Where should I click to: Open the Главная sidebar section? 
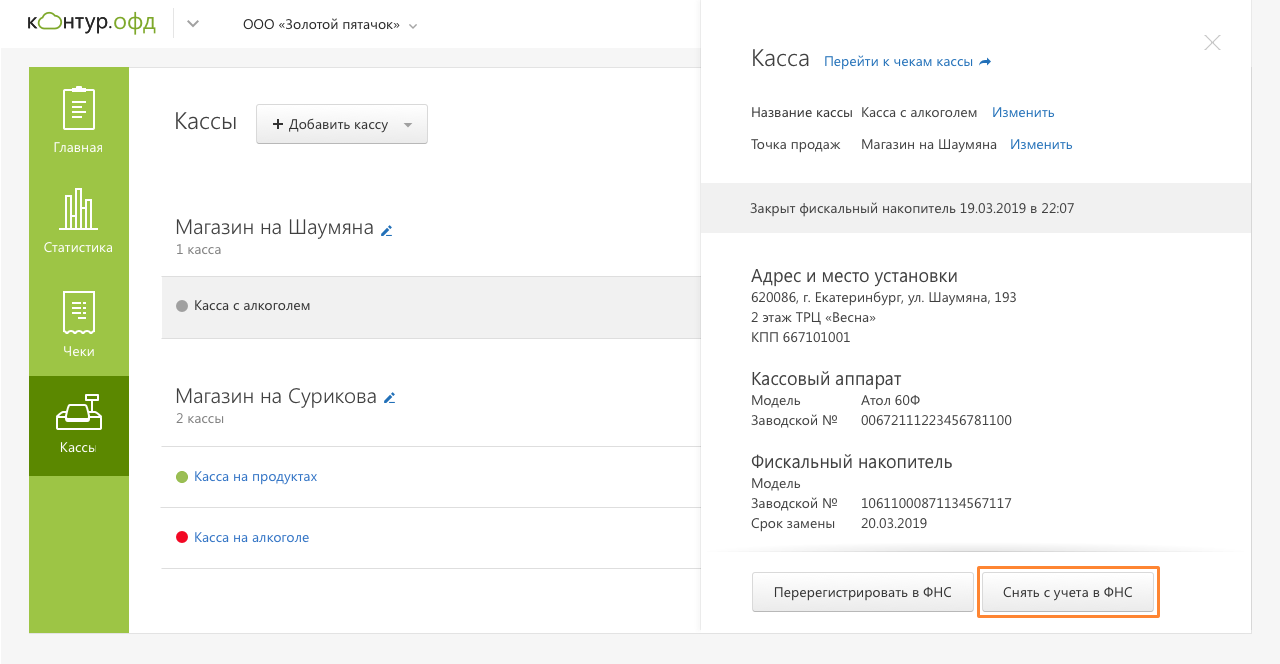point(78,120)
